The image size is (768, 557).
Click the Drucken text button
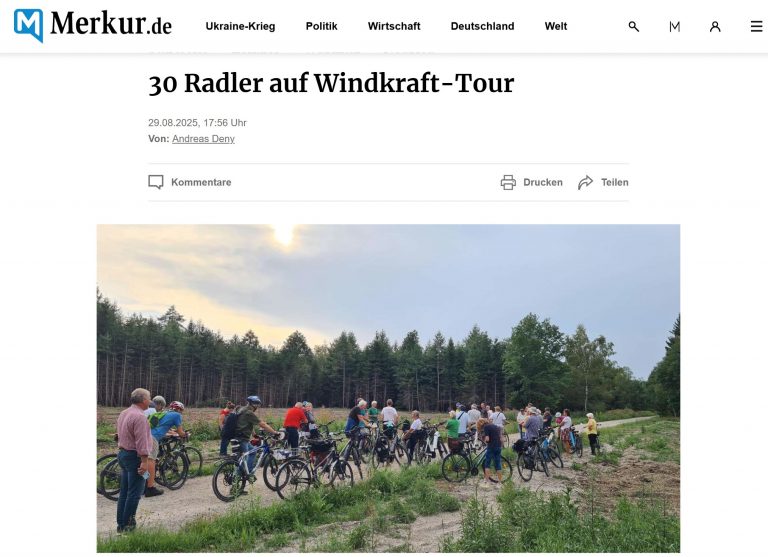pyautogui.click(x=543, y=182)
